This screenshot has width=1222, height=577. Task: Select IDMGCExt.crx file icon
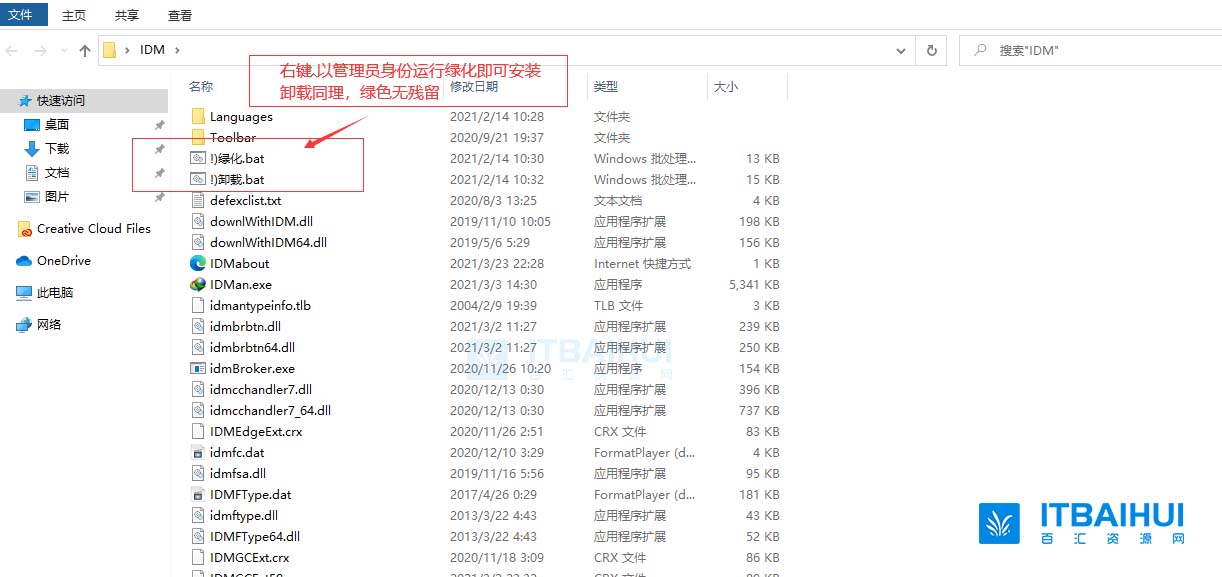pyautogui.click(x=198, y=558)
